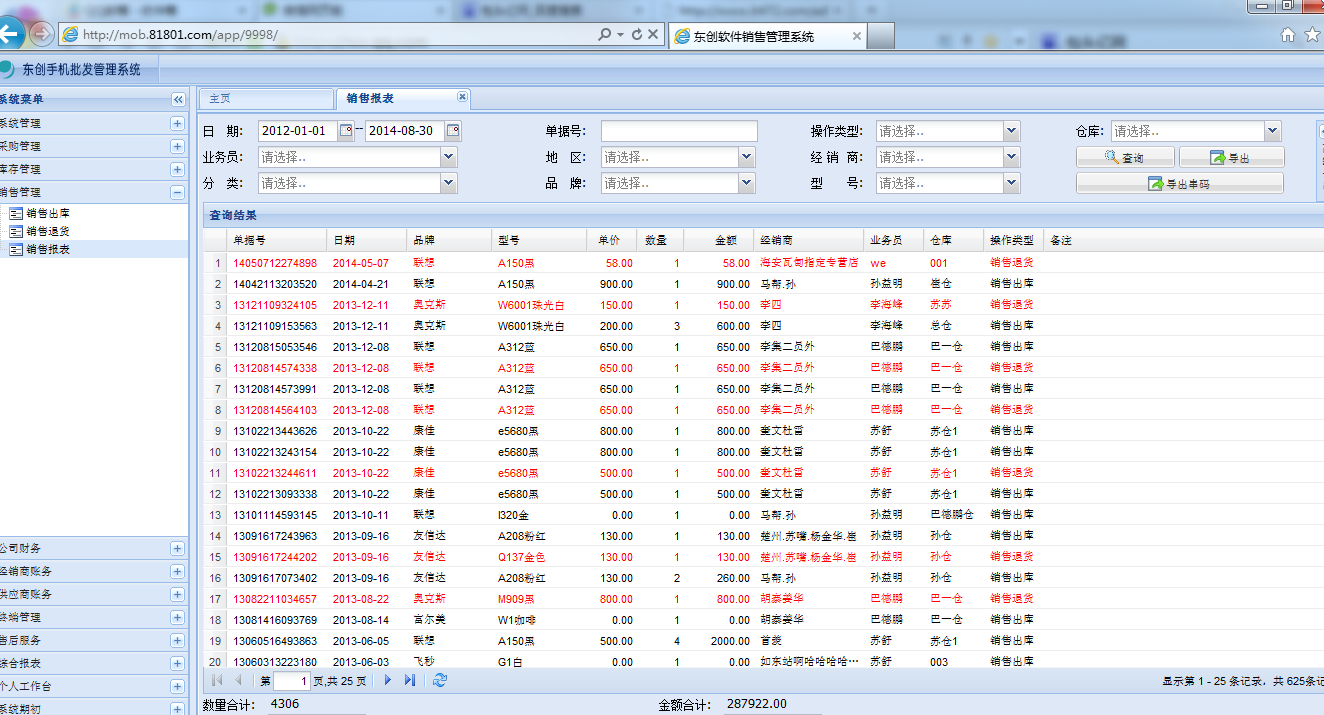Image resolution: width=1324 pixels, height=715 pixels.
Task: Open the 业务员 dropdown list
Action: pyautogui.click(x=448, y=157)
